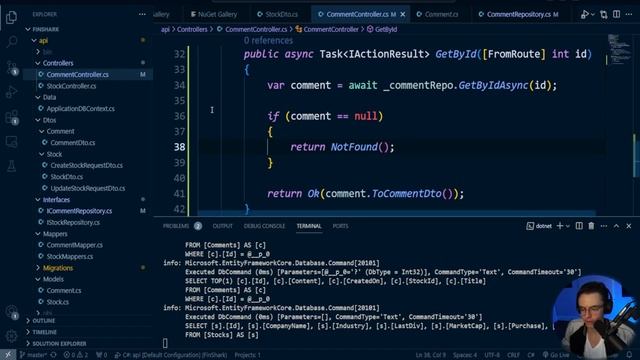This screenshot has width=640, height=360.
Task: Open the Ports panel tab
Action: point(340,226)
